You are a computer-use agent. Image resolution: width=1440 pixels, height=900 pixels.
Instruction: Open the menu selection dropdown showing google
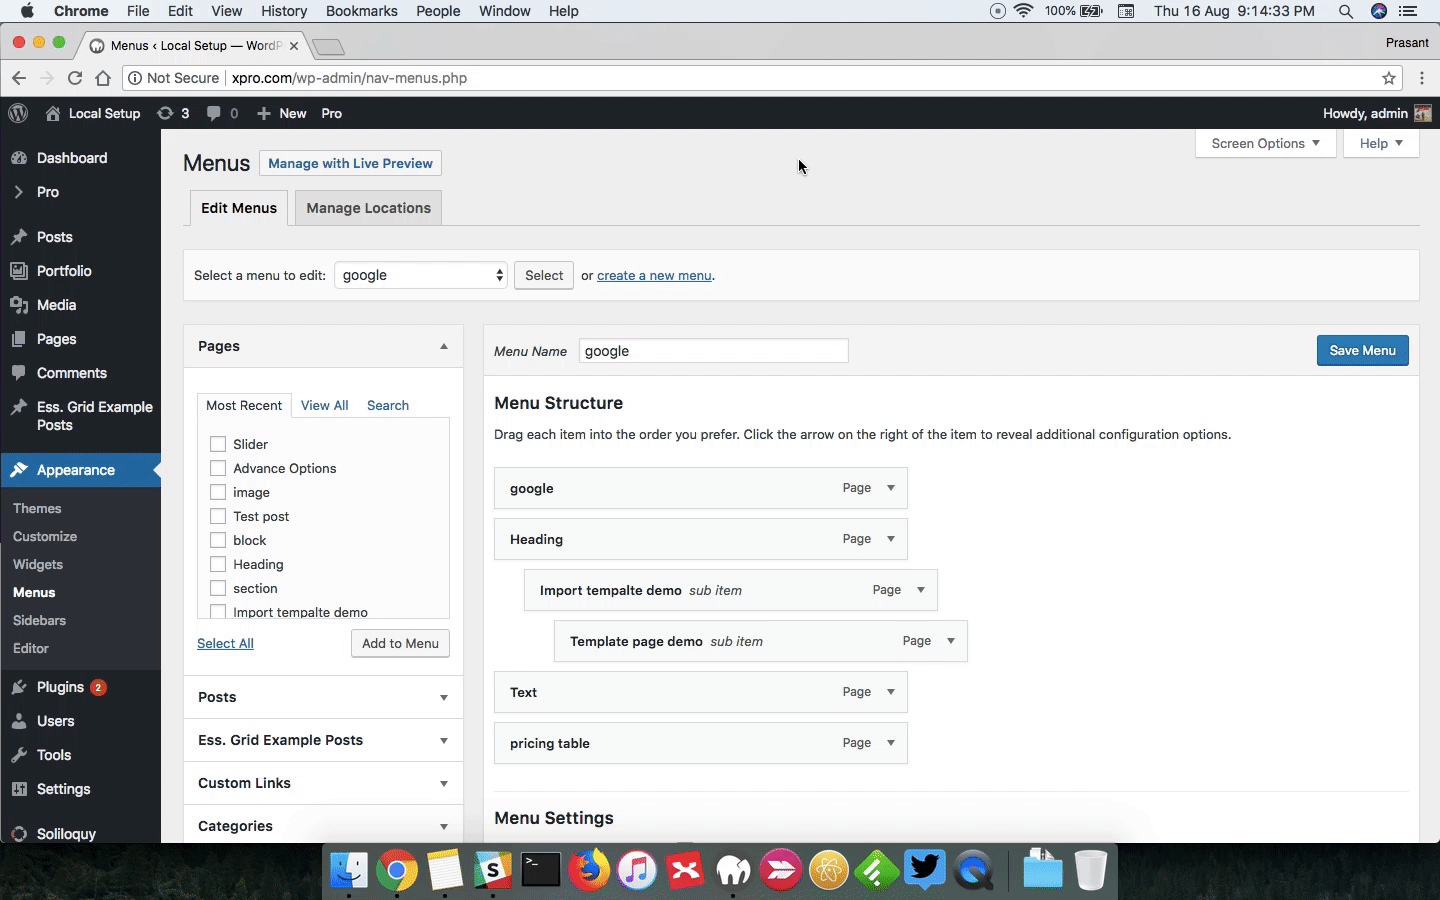coord(421,275)
